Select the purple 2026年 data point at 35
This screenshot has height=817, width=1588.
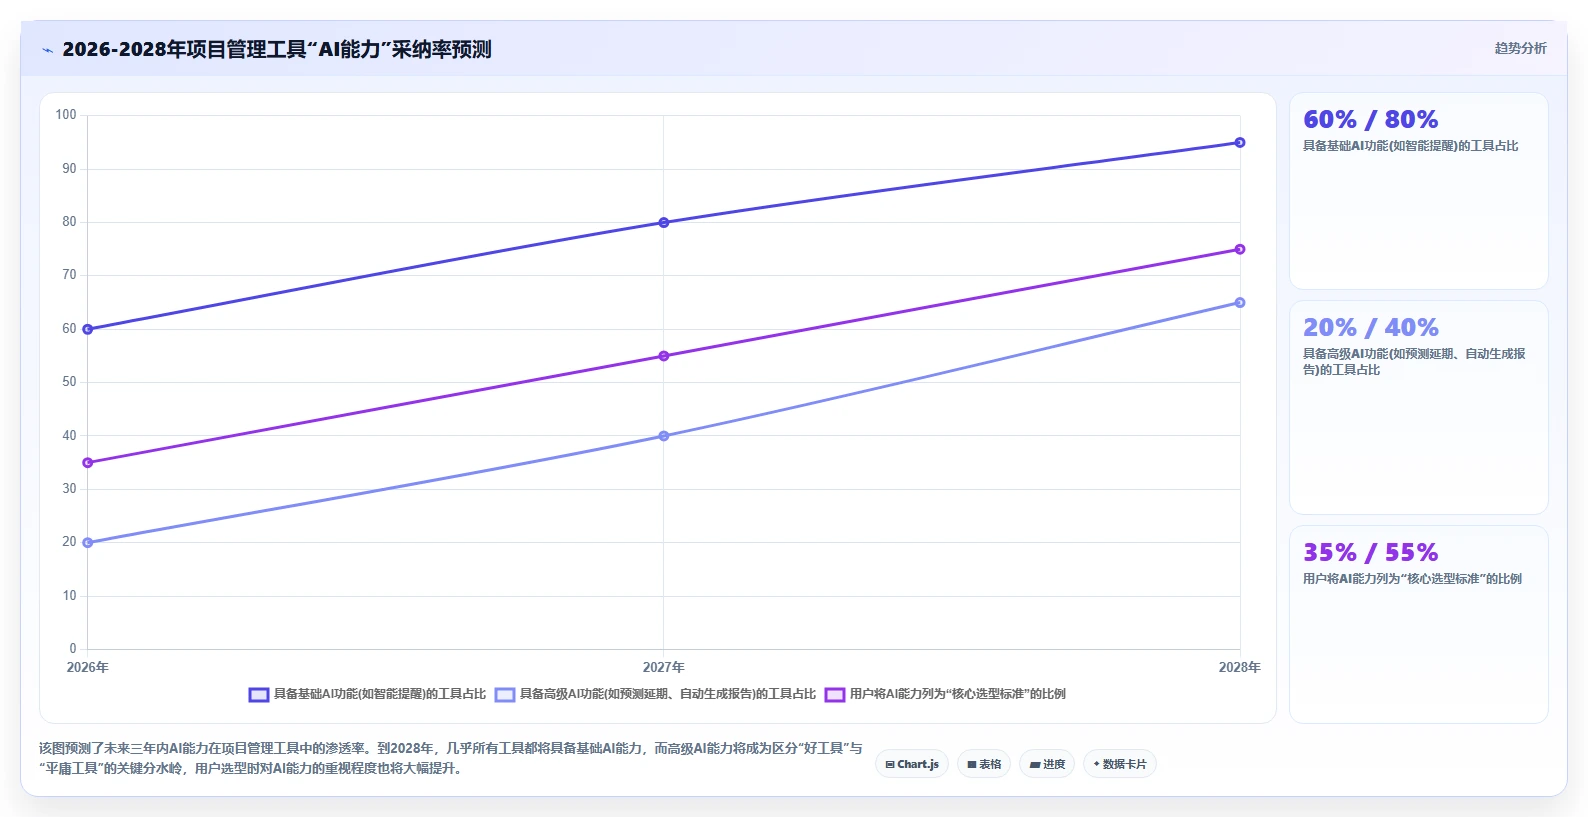(88, 462)
